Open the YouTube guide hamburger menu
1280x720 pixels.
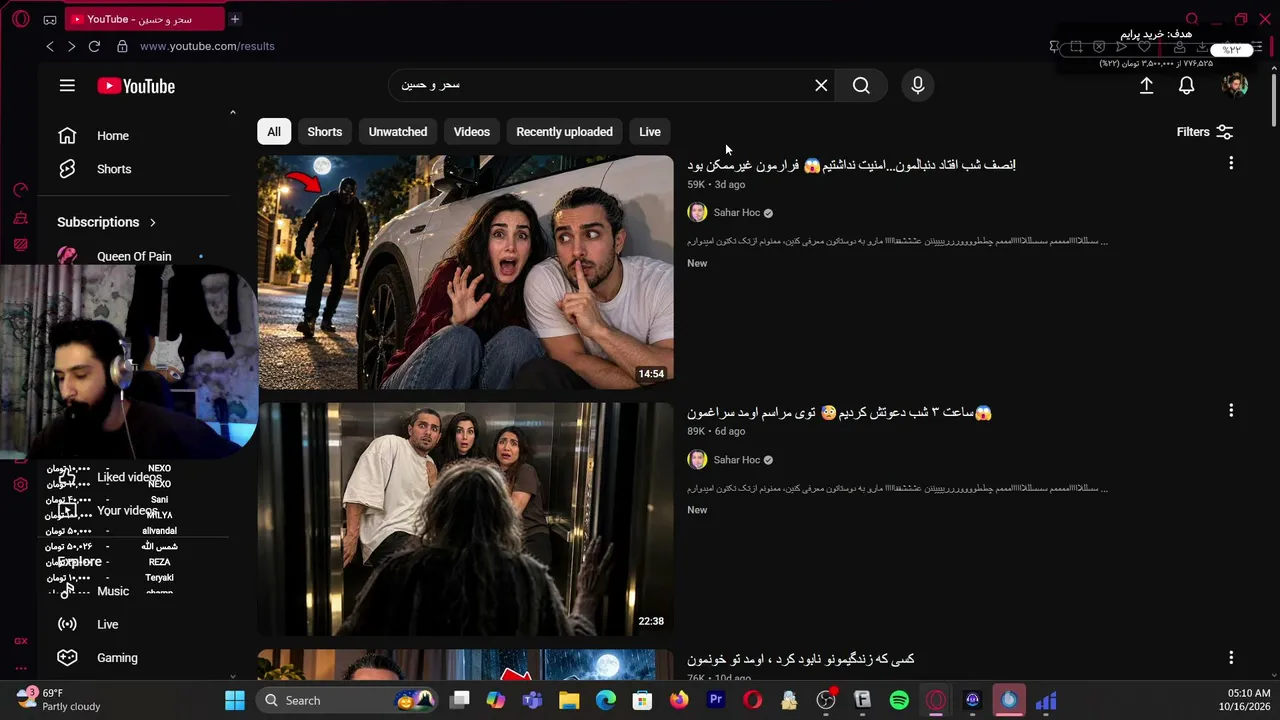point(67,86)
